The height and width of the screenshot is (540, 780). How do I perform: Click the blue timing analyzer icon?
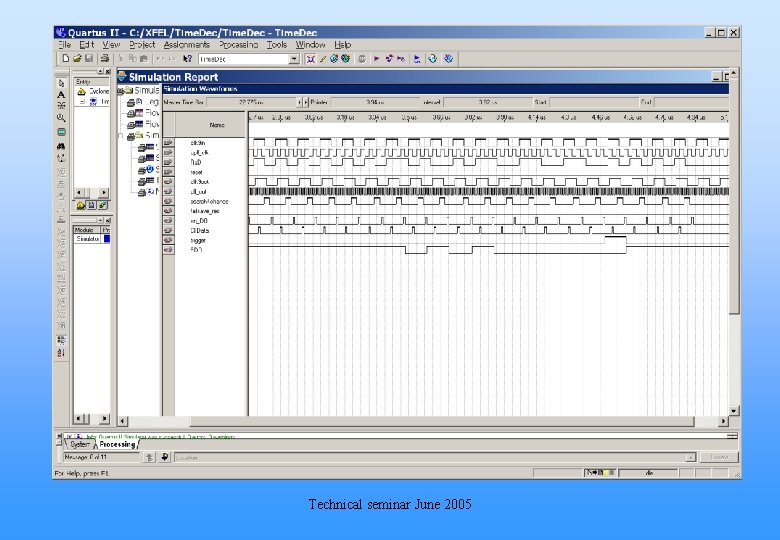(x=417, y=59)
